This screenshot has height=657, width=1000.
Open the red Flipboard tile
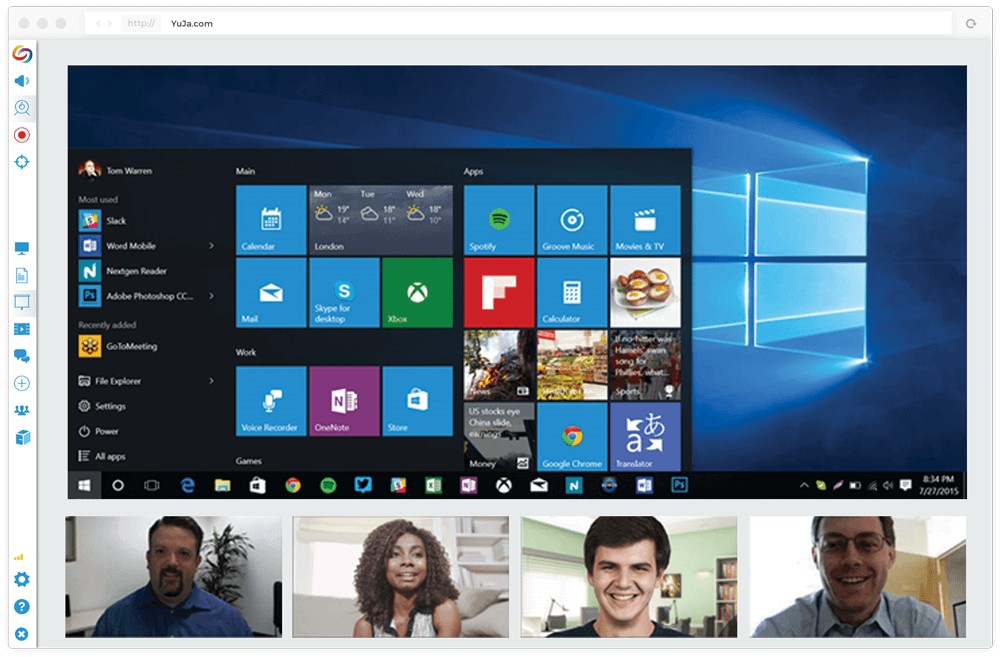(499, 293)
